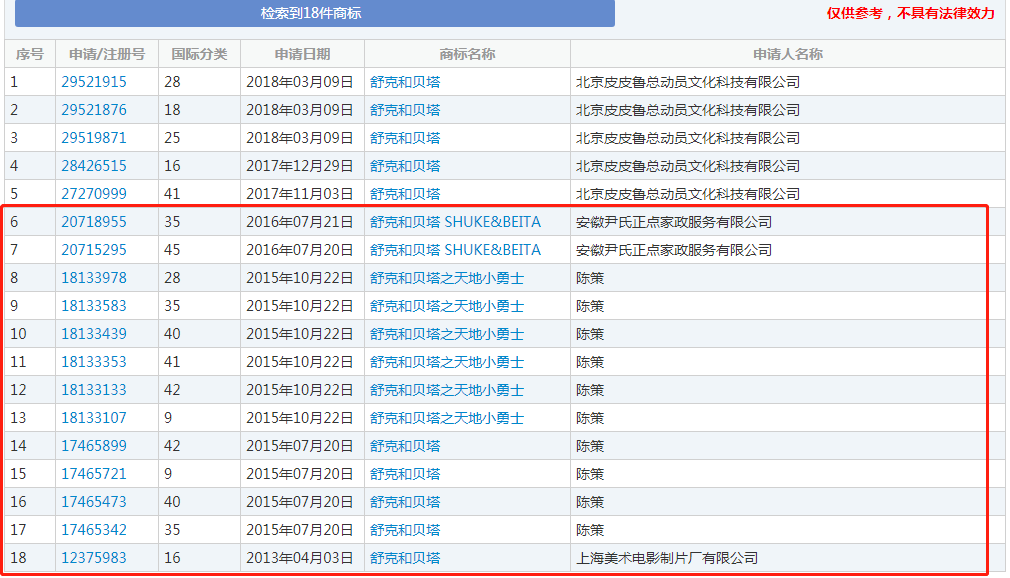Click the date 2016年07月20日

[x=300, y=250]
